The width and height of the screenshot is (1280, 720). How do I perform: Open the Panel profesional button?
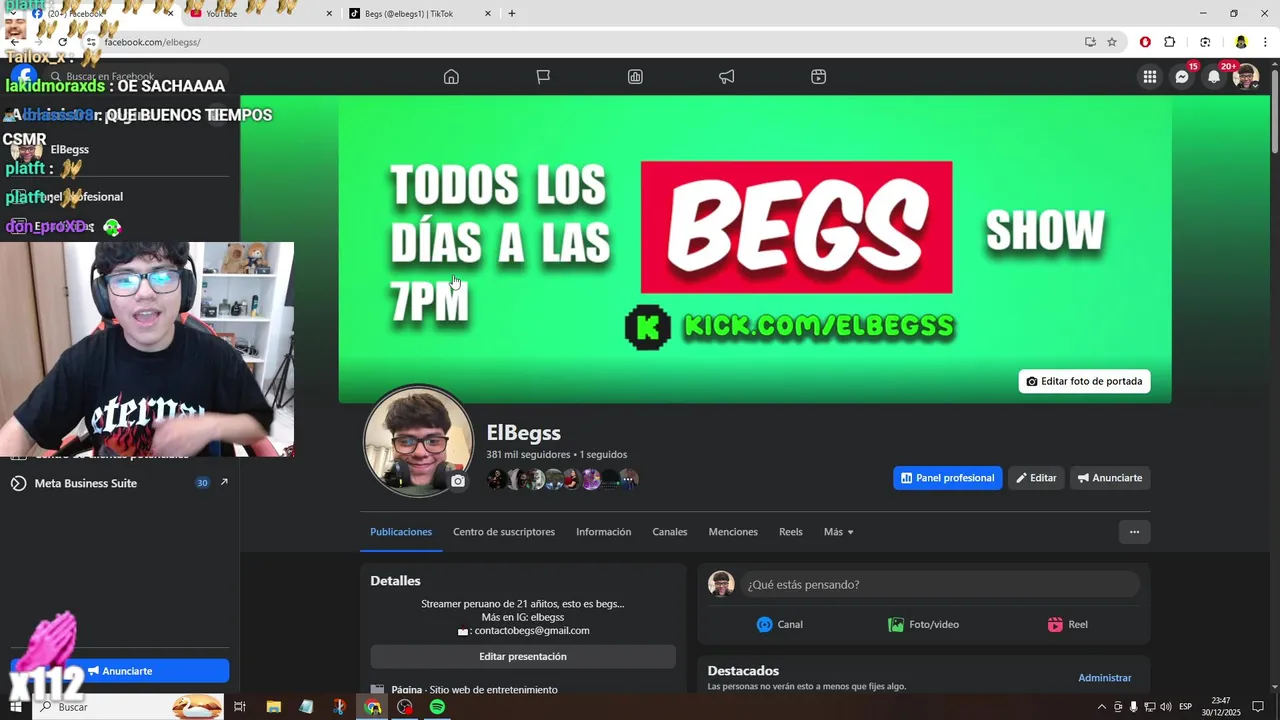(947, 478)
